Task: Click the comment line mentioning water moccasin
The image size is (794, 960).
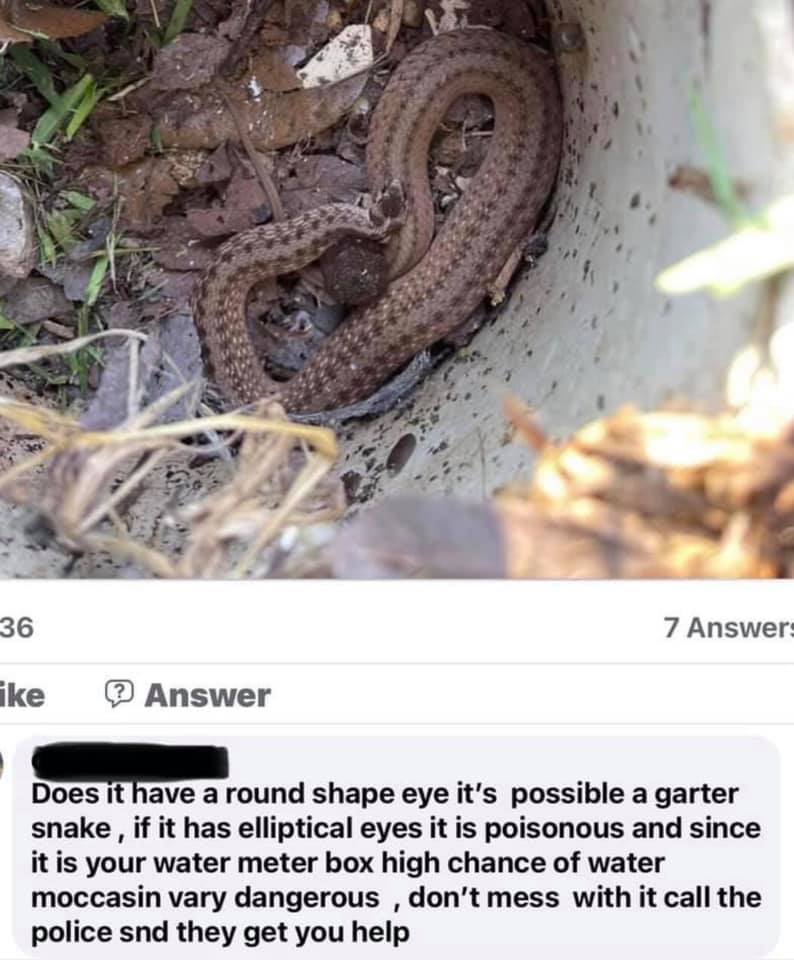Action: pyautogui.click(x=347, y=863)
